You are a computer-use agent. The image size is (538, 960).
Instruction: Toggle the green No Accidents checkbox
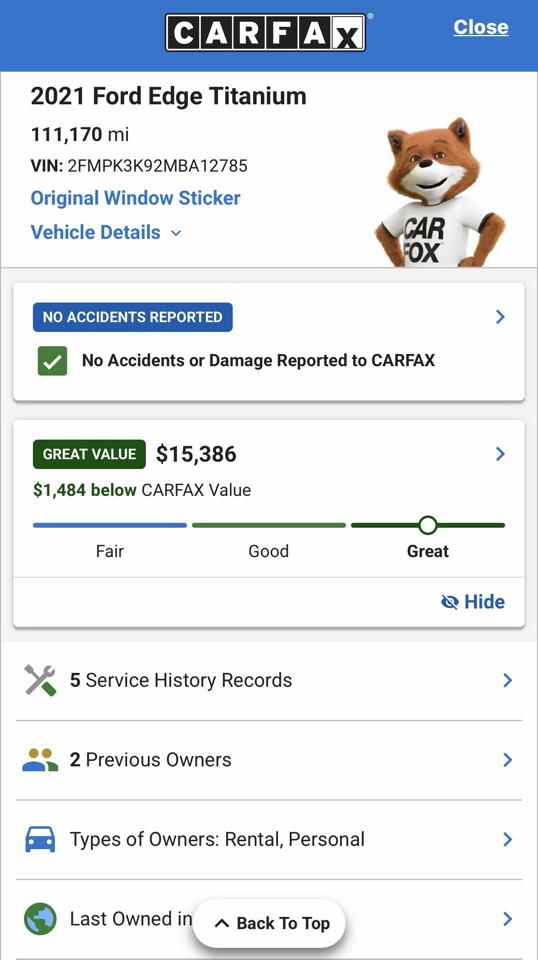click(x=53, y=361)
